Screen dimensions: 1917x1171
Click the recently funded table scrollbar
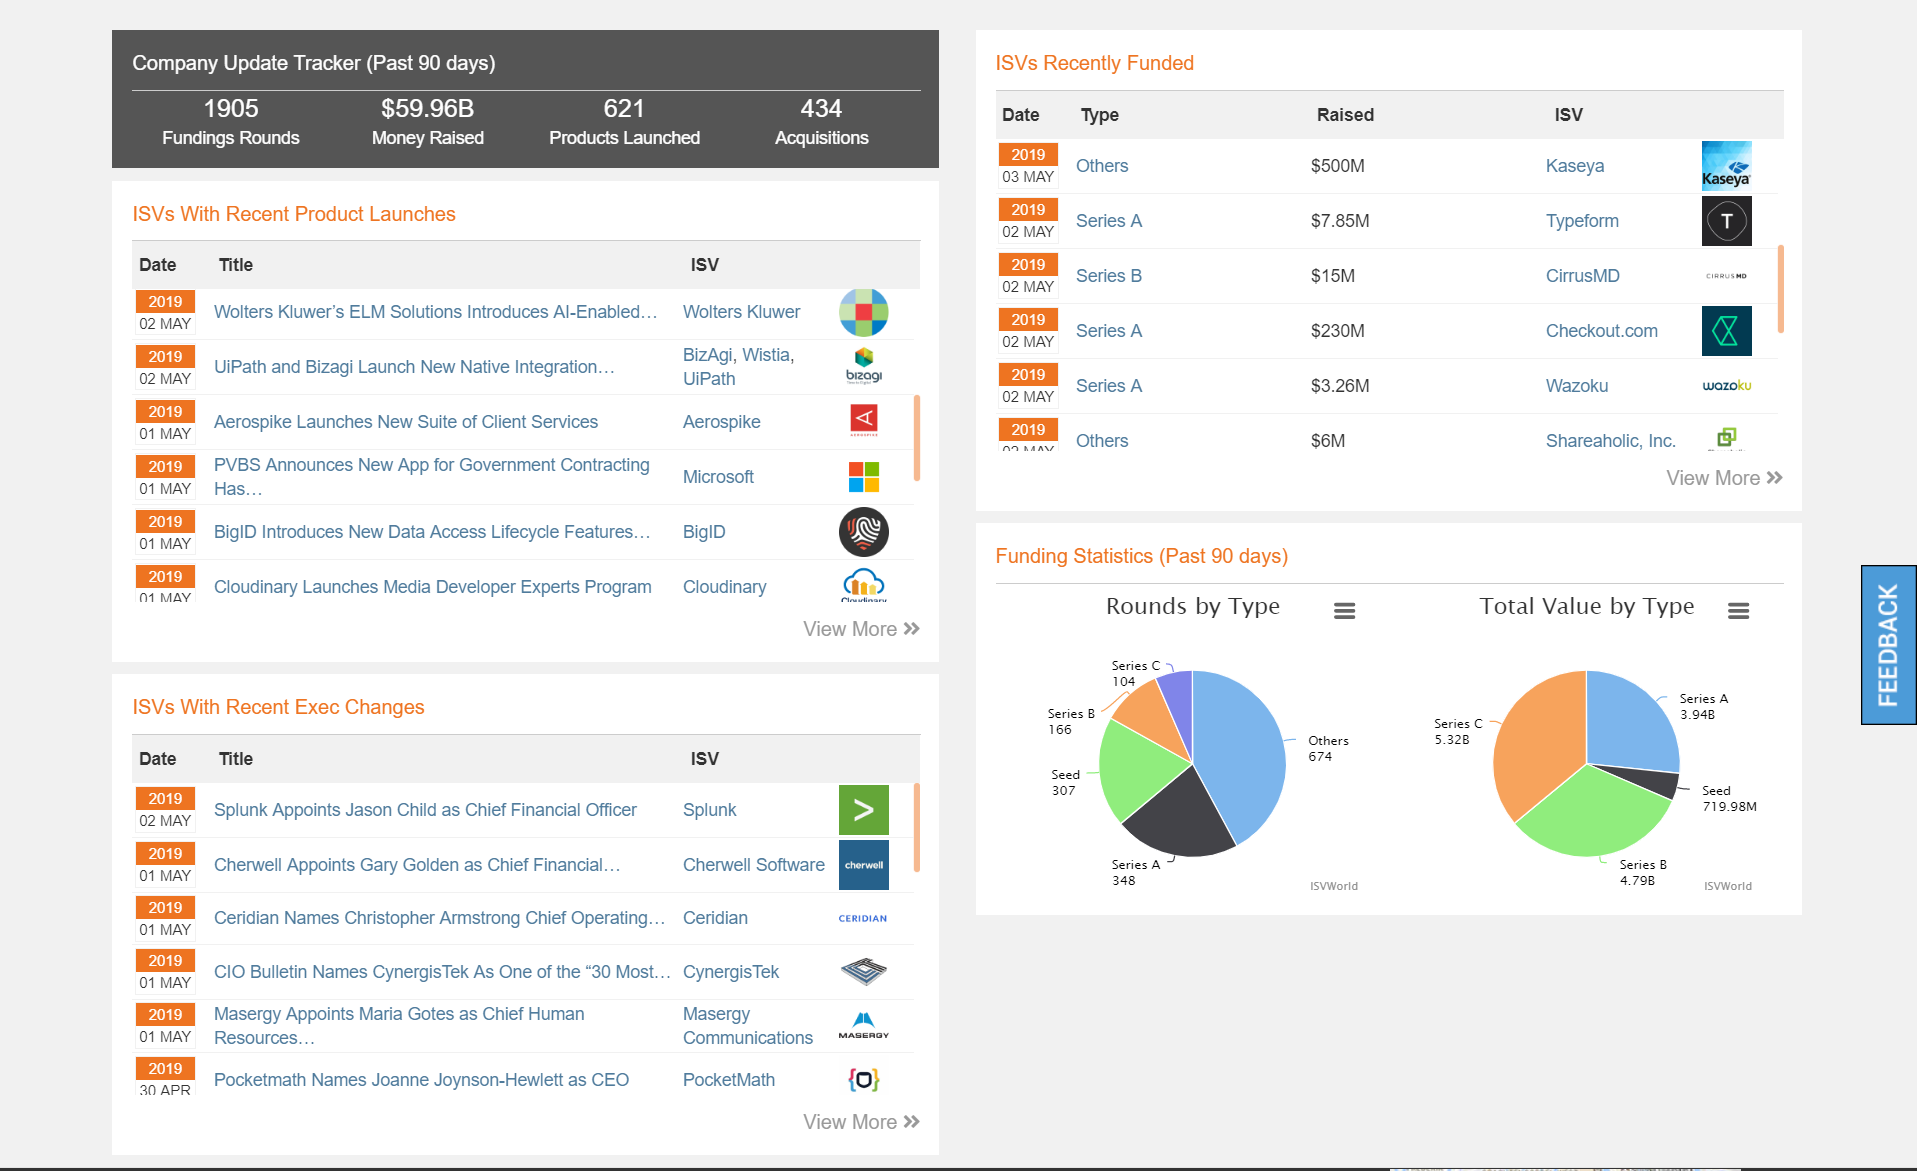pos(1781,289)
